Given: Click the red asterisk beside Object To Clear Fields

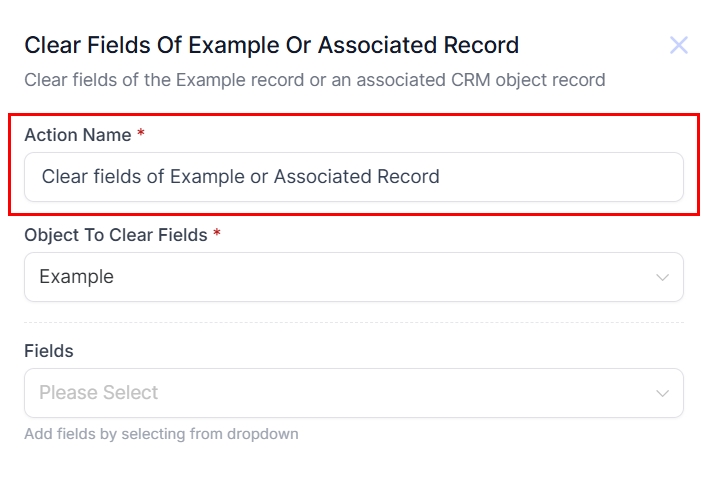Looking at the screenshot, I should (x=217, y=234).
